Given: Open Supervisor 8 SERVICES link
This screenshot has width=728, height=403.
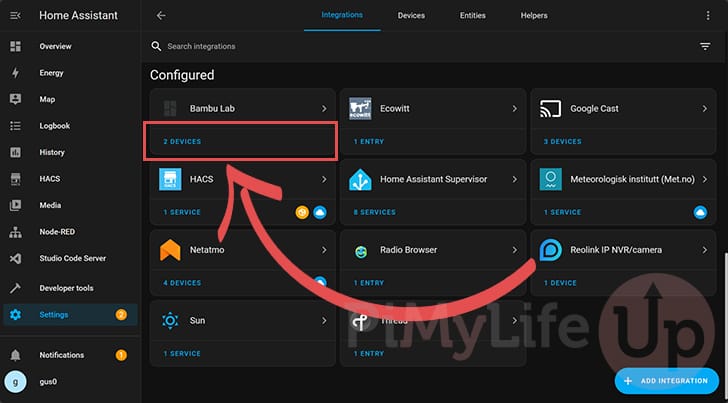Looking at the screenshot, I should 375,212.
